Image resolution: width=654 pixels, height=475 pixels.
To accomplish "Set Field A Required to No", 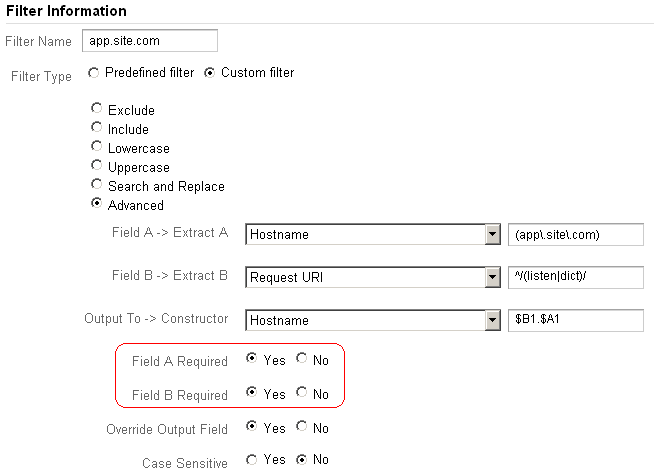I will 303,360.
